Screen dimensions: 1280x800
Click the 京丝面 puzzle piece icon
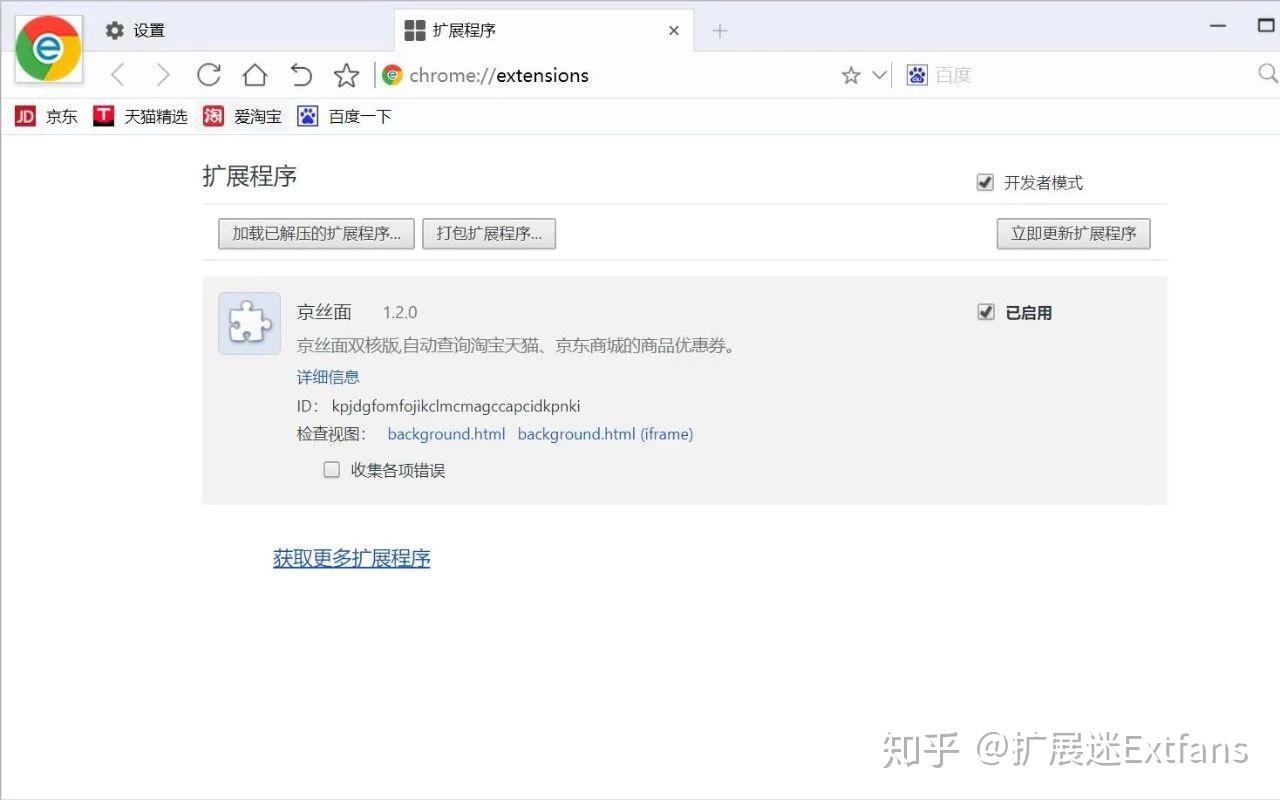click(x=249, y=323)
